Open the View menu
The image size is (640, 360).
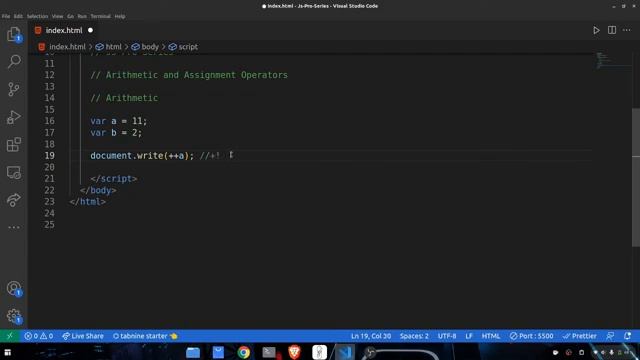tap(58, 16)
